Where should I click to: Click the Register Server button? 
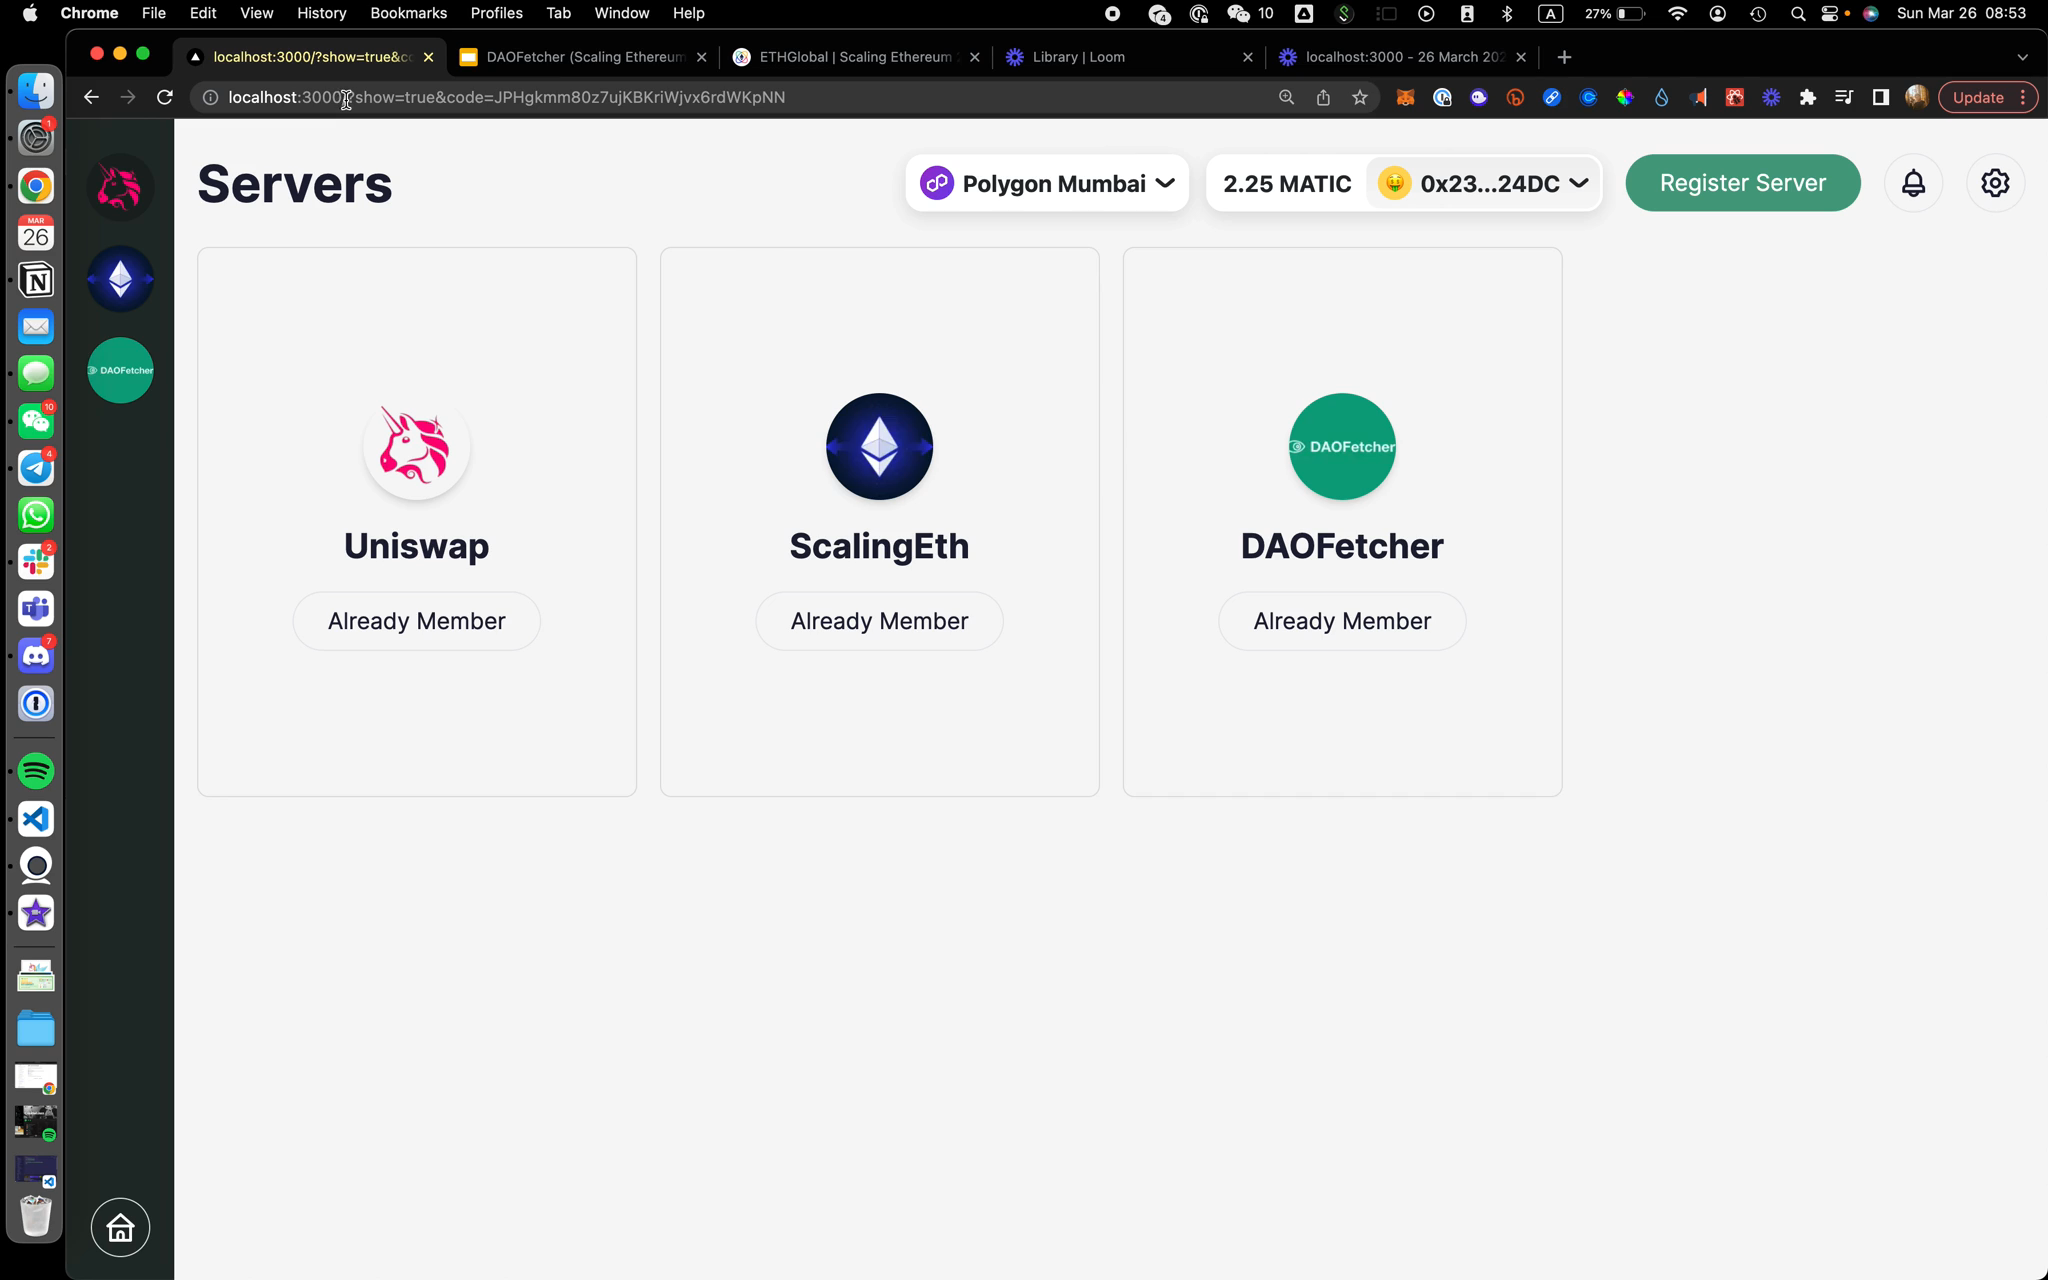coord(1742,183)
